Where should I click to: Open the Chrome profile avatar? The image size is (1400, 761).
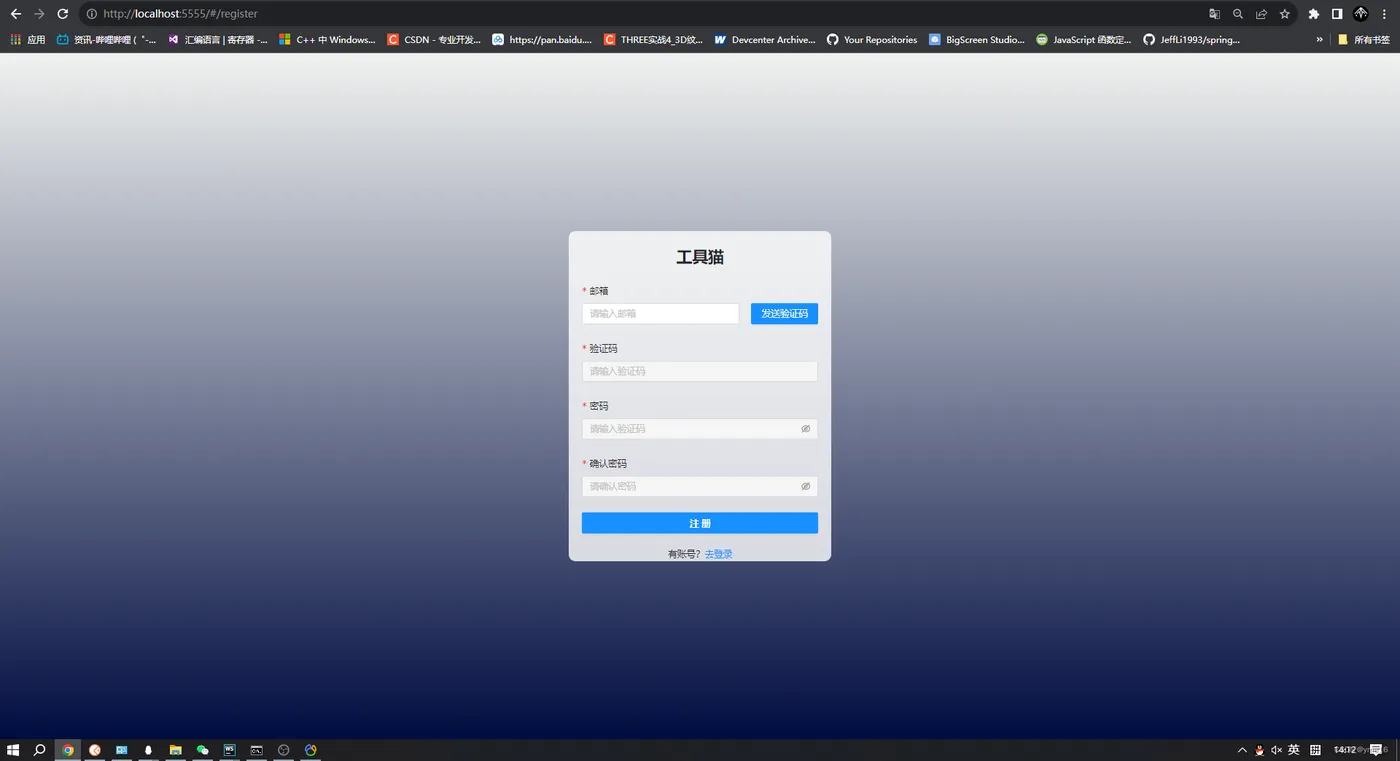(x=1361, y=14)
